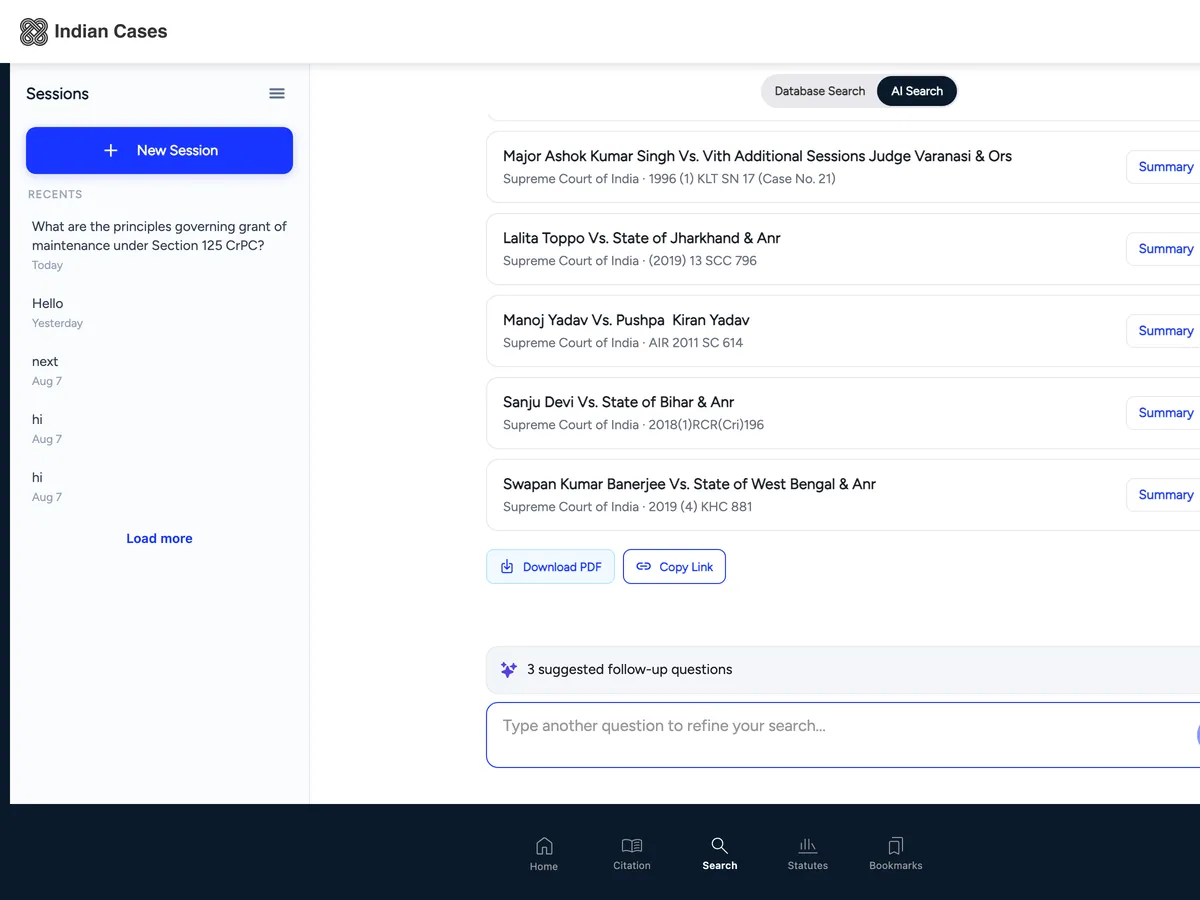Open Summary for Sanju Devi case
Screen dimensions: 1200x900
[1165, 413]
